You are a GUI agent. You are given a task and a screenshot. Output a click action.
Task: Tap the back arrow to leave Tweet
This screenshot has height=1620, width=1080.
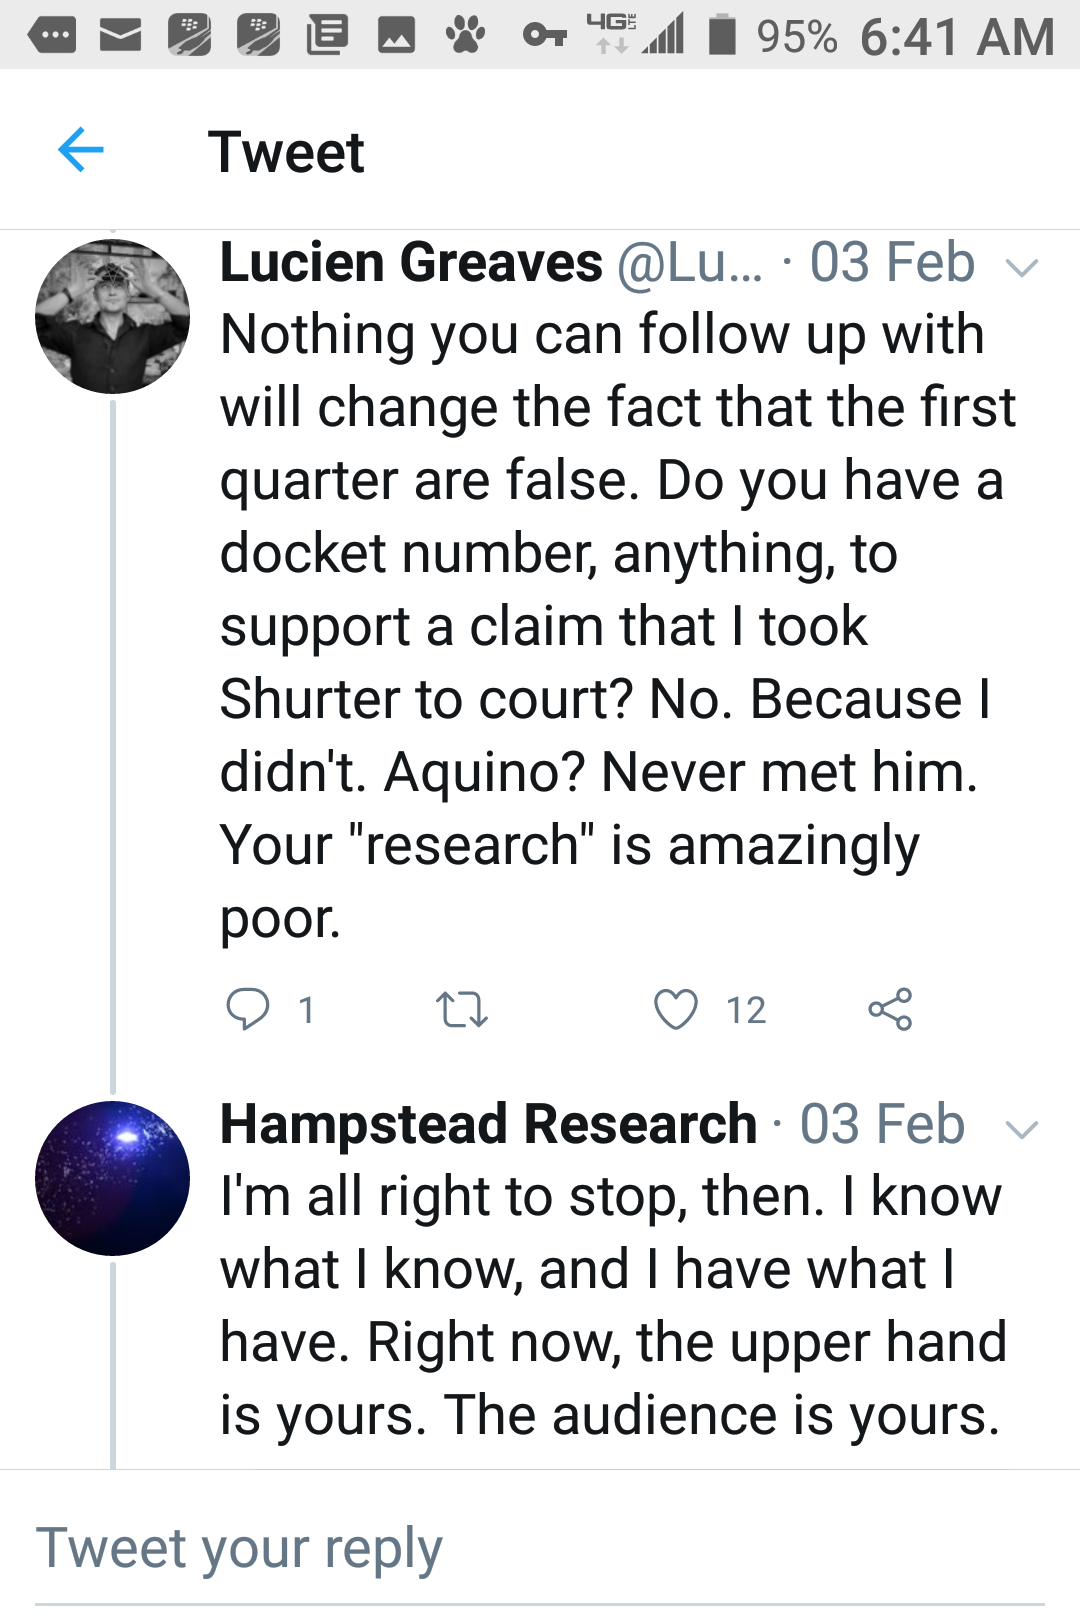point(81,151)
